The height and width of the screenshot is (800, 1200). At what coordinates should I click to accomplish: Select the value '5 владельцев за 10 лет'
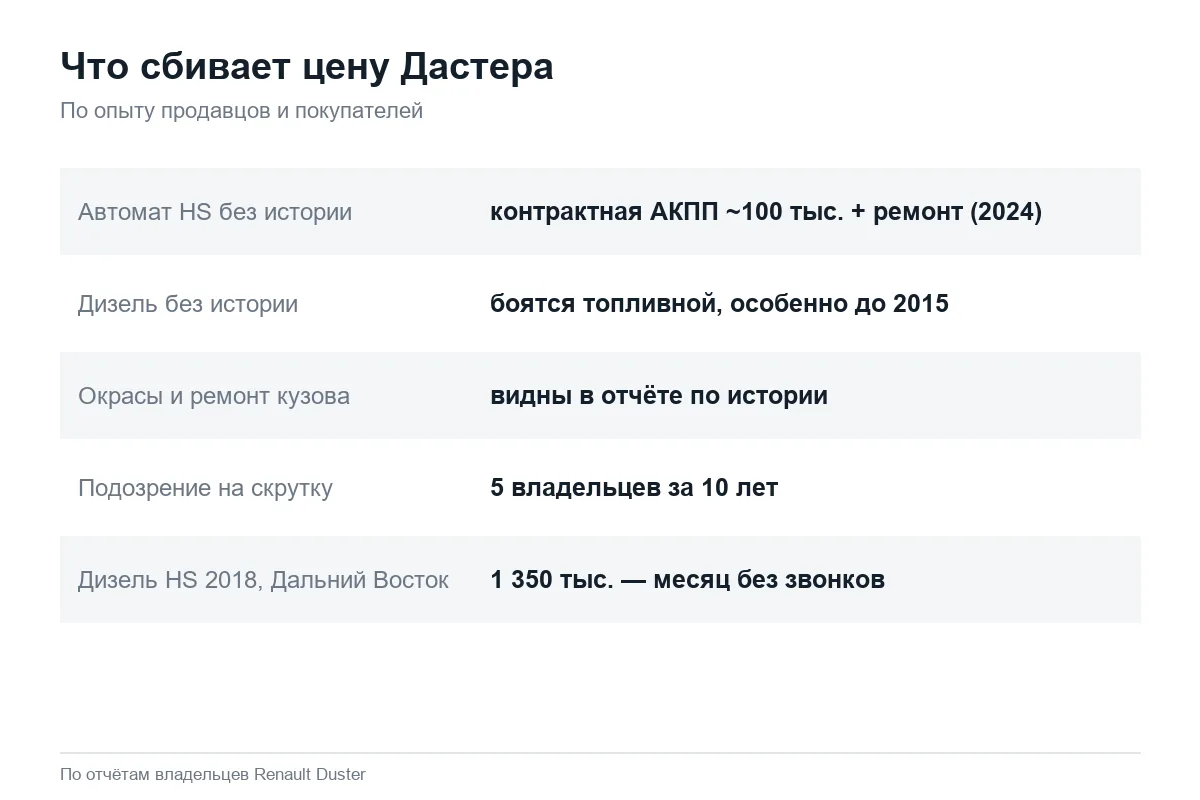pos(634,488)
